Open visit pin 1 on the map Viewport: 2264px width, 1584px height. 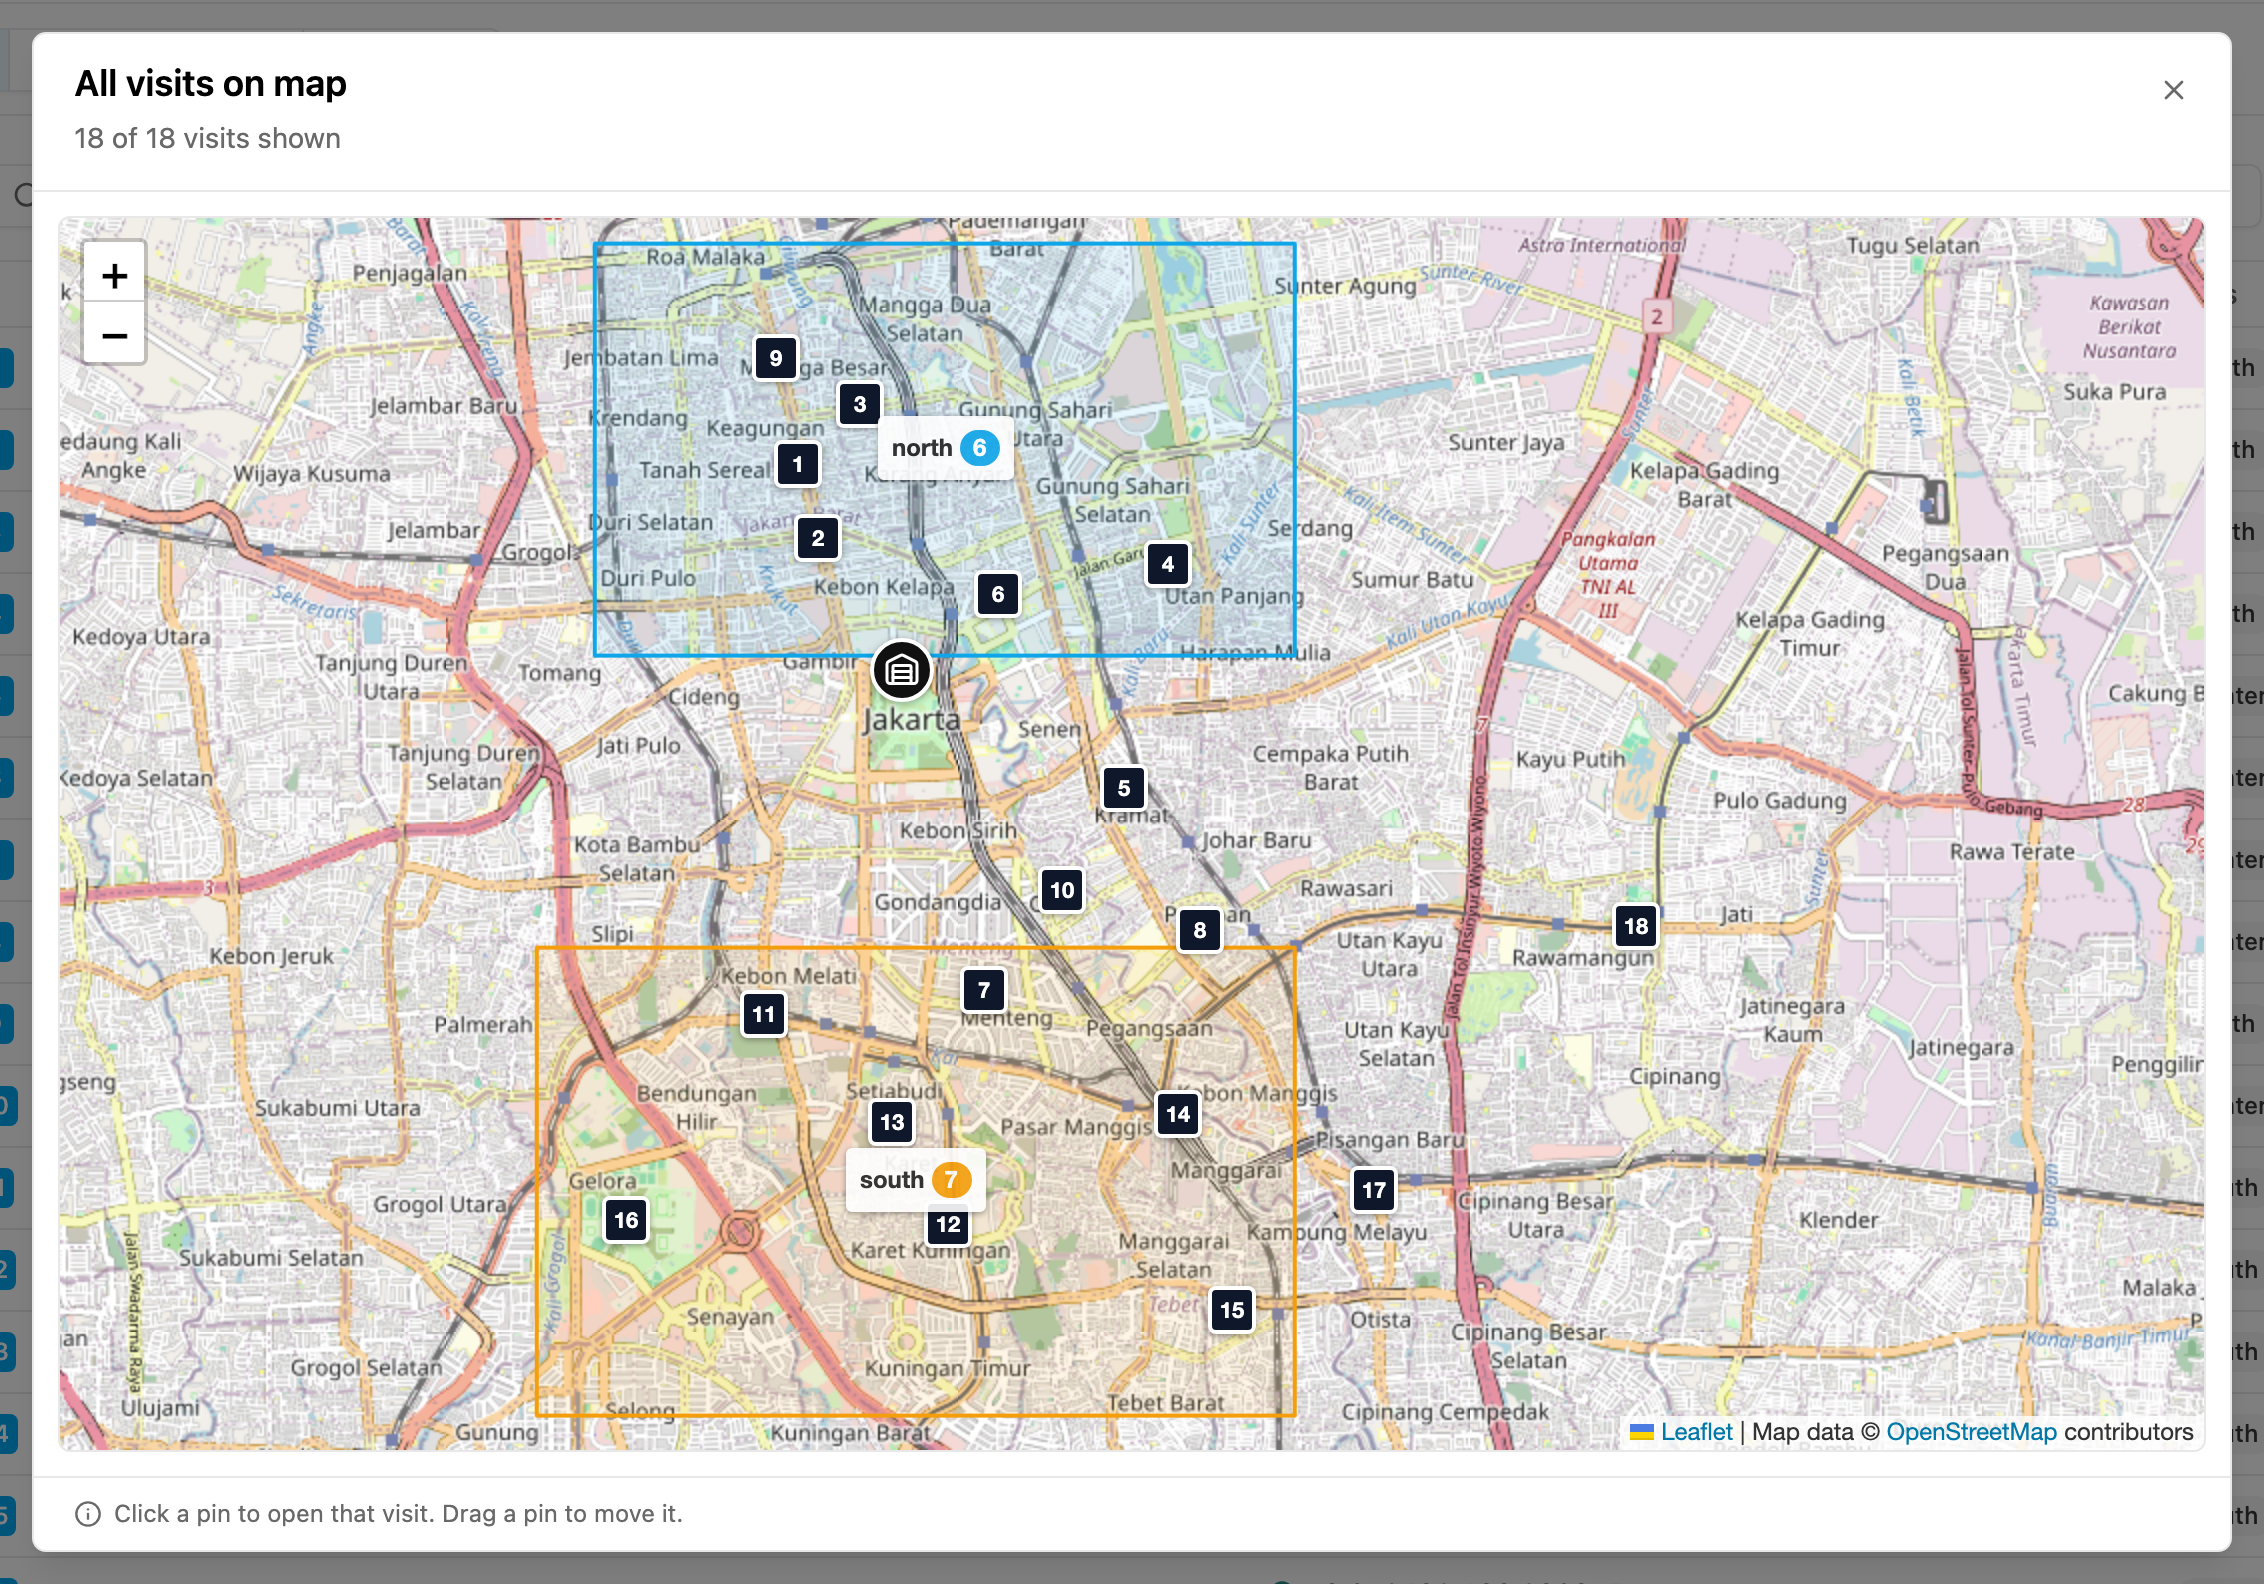[798, 464]
